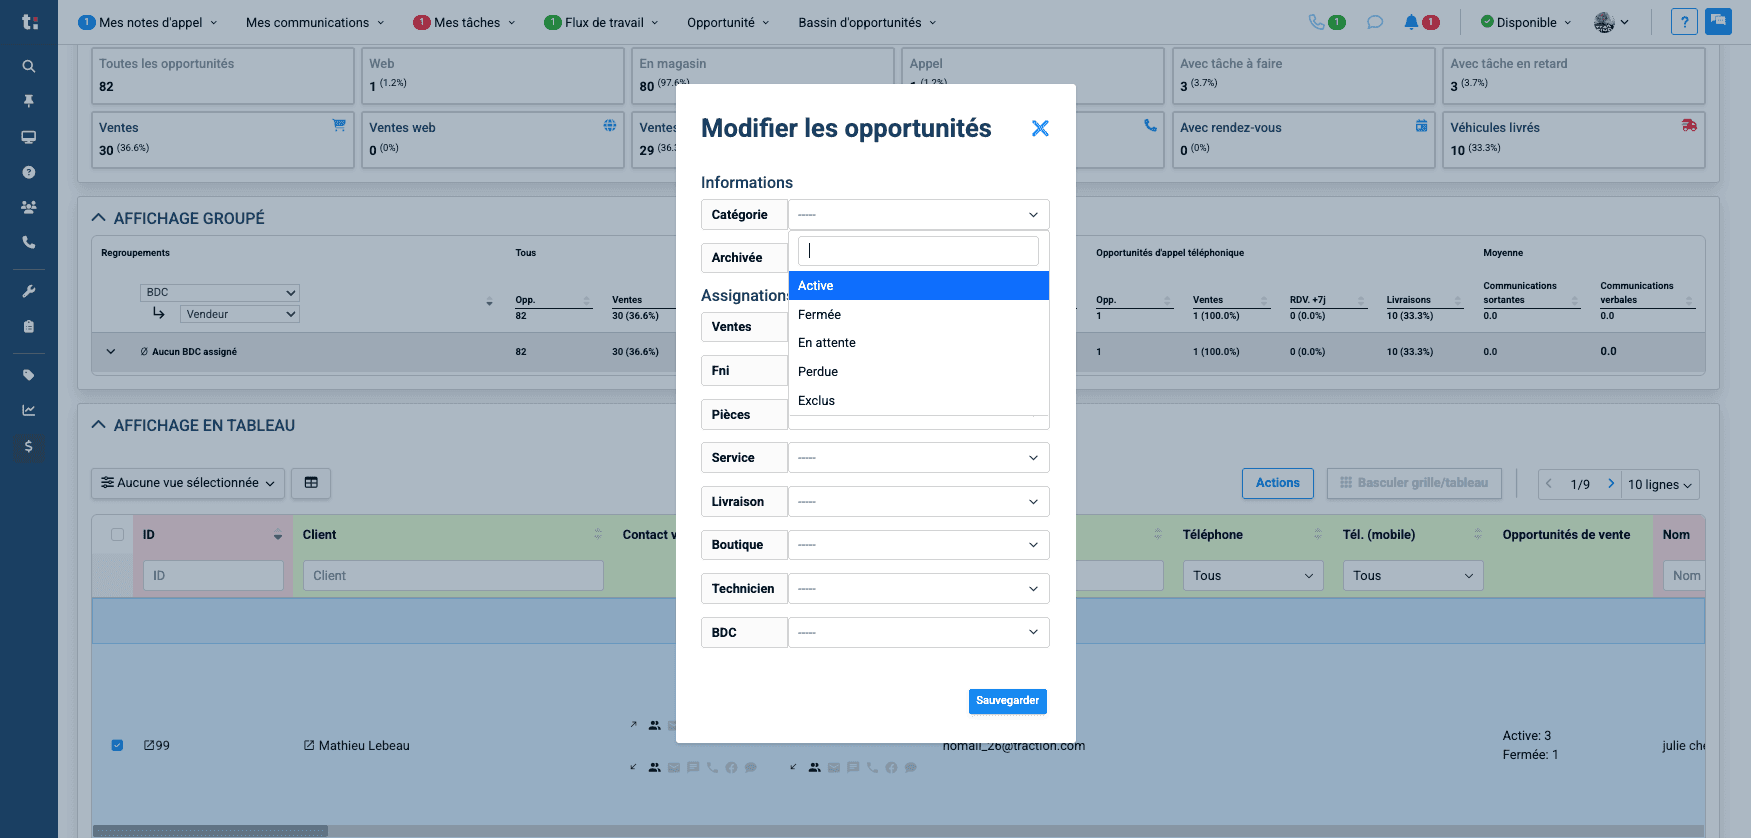Open the users group icon in the sidebar
Screen dimensions: 1751x838
(29, 207)
